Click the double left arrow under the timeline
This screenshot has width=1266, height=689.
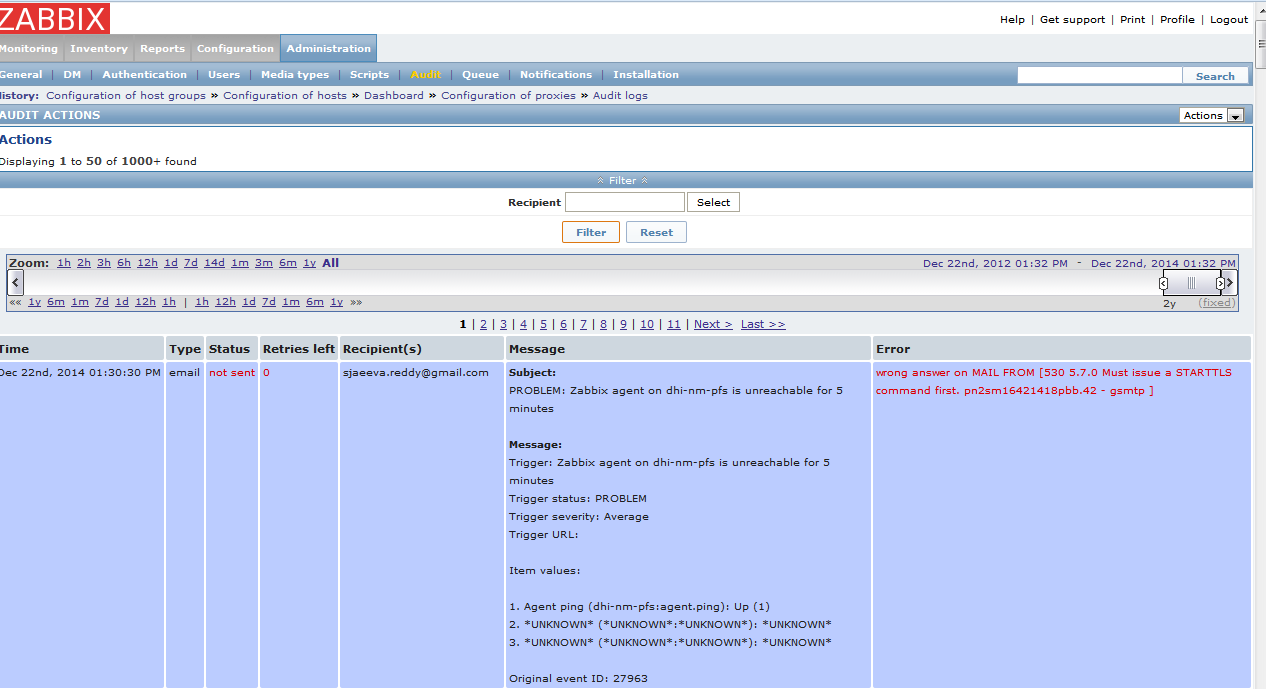click(x=15, y=302)
